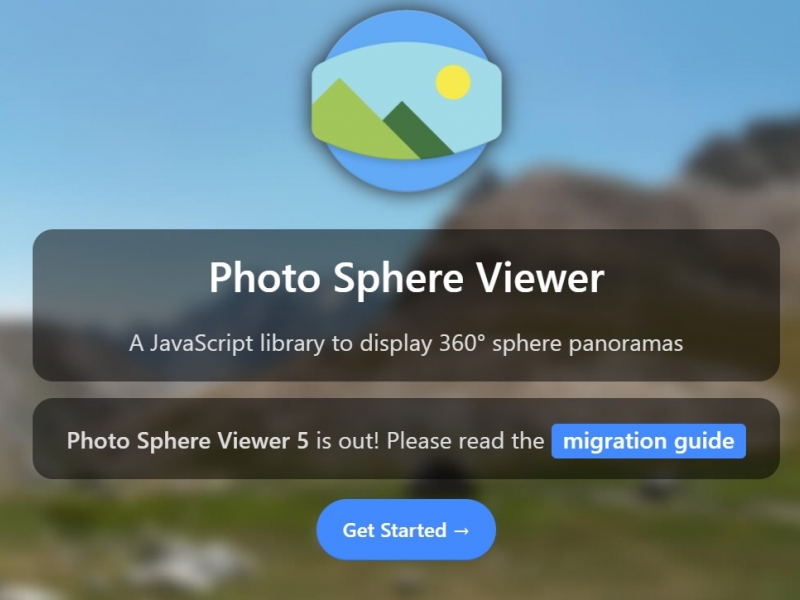Click the dark green mountain in logo
The image size is (800, 600).
click(x=417, y=130)
